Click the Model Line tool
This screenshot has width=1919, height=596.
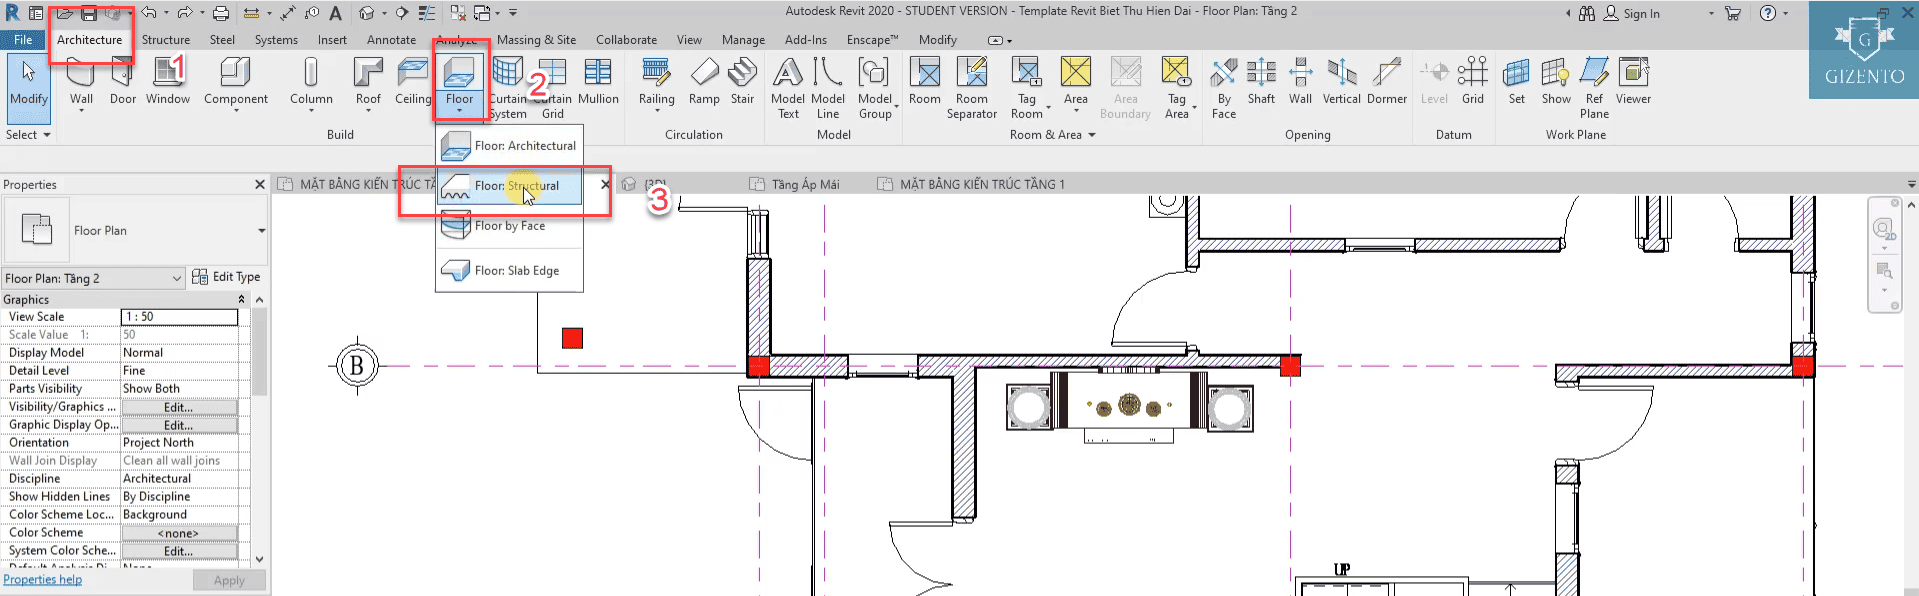tap(828, 88)
